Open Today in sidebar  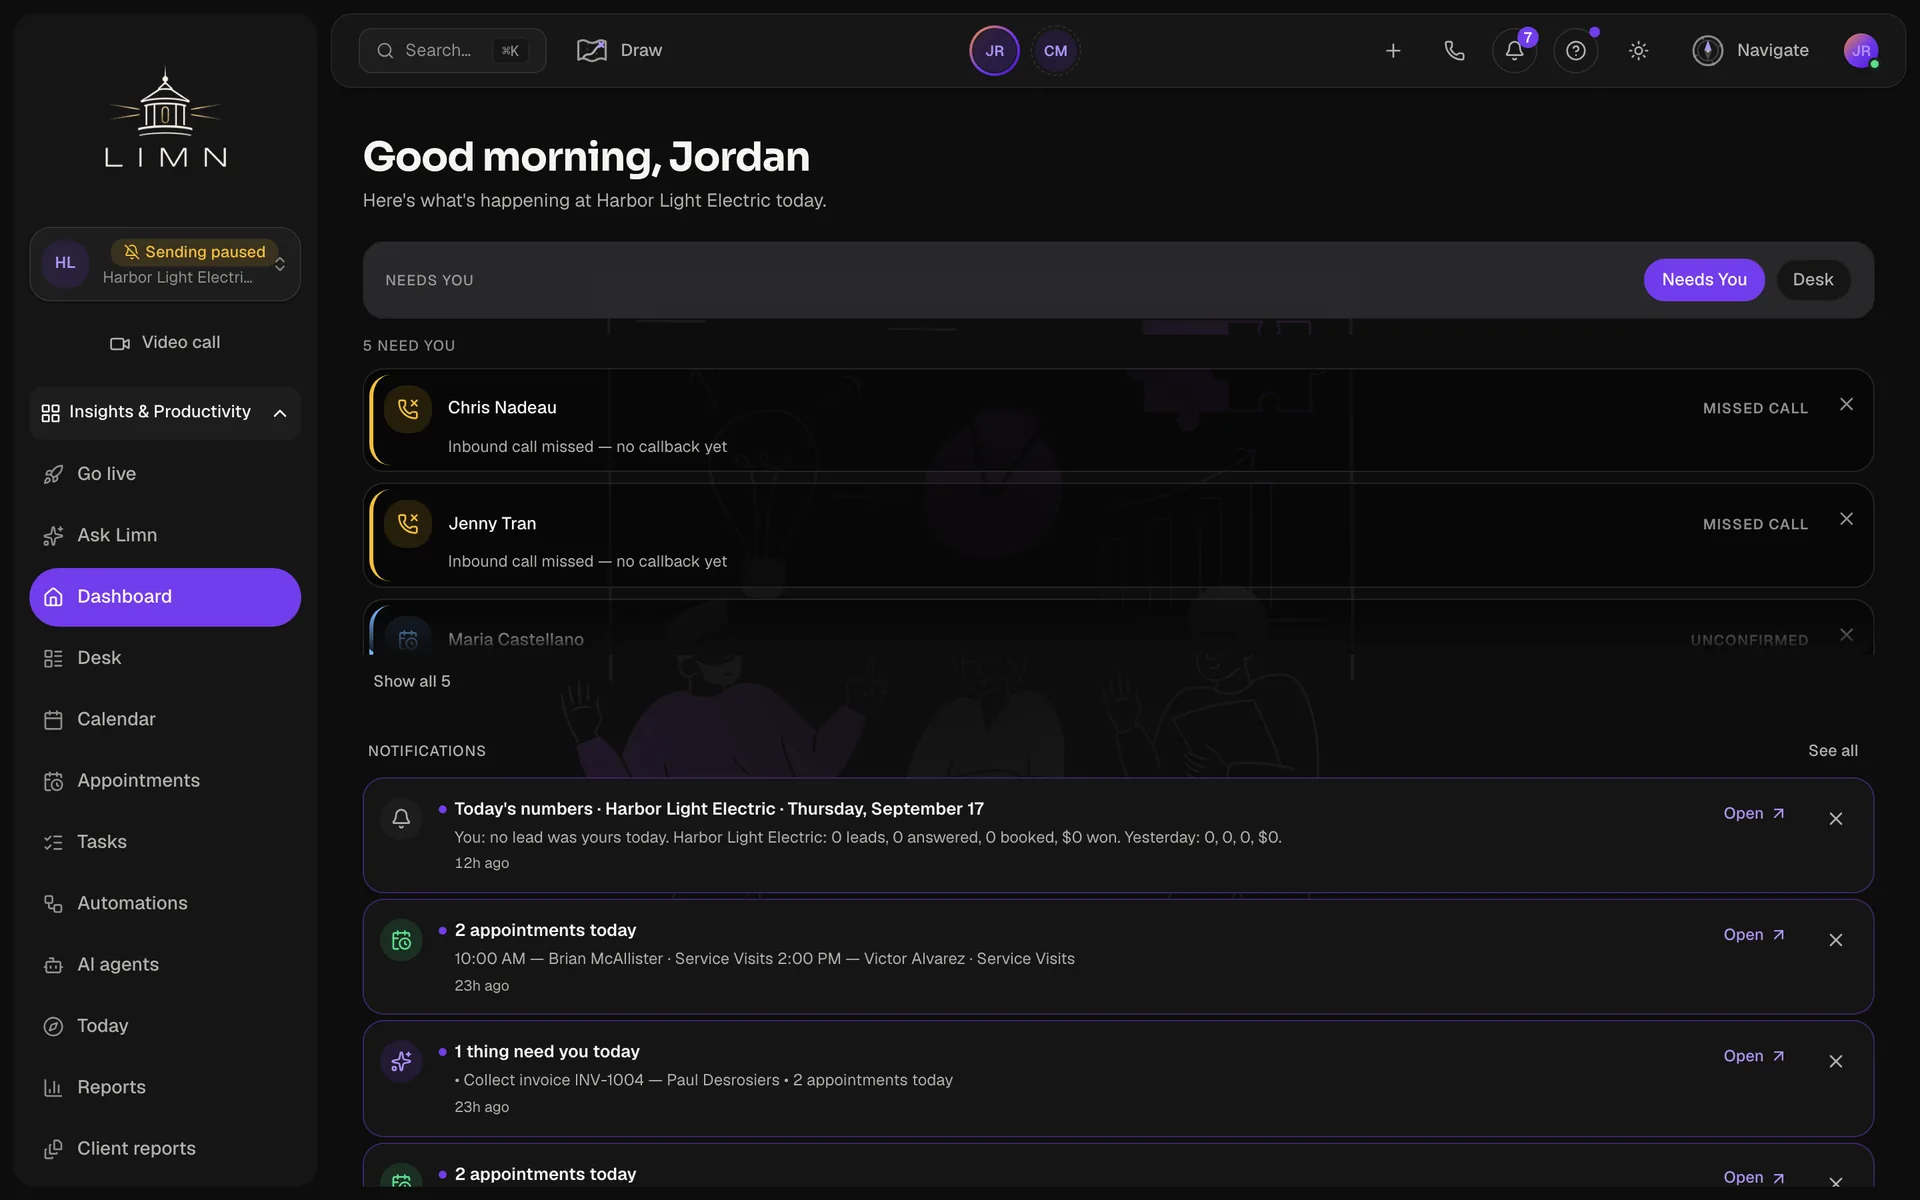[165, 1026]
